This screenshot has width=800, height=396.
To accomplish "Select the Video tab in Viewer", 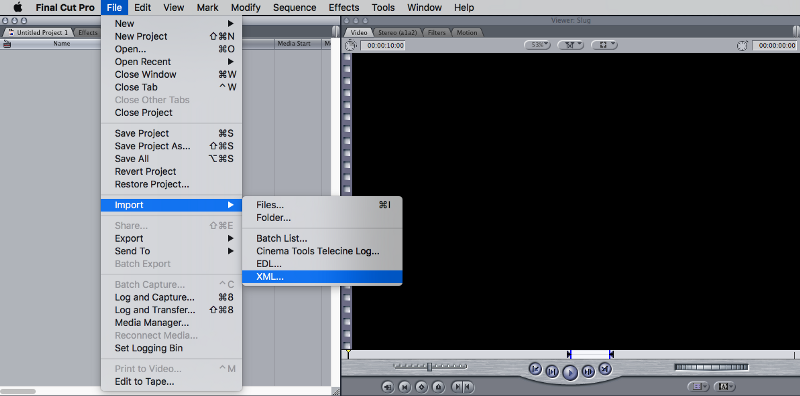I will point(359,33).
